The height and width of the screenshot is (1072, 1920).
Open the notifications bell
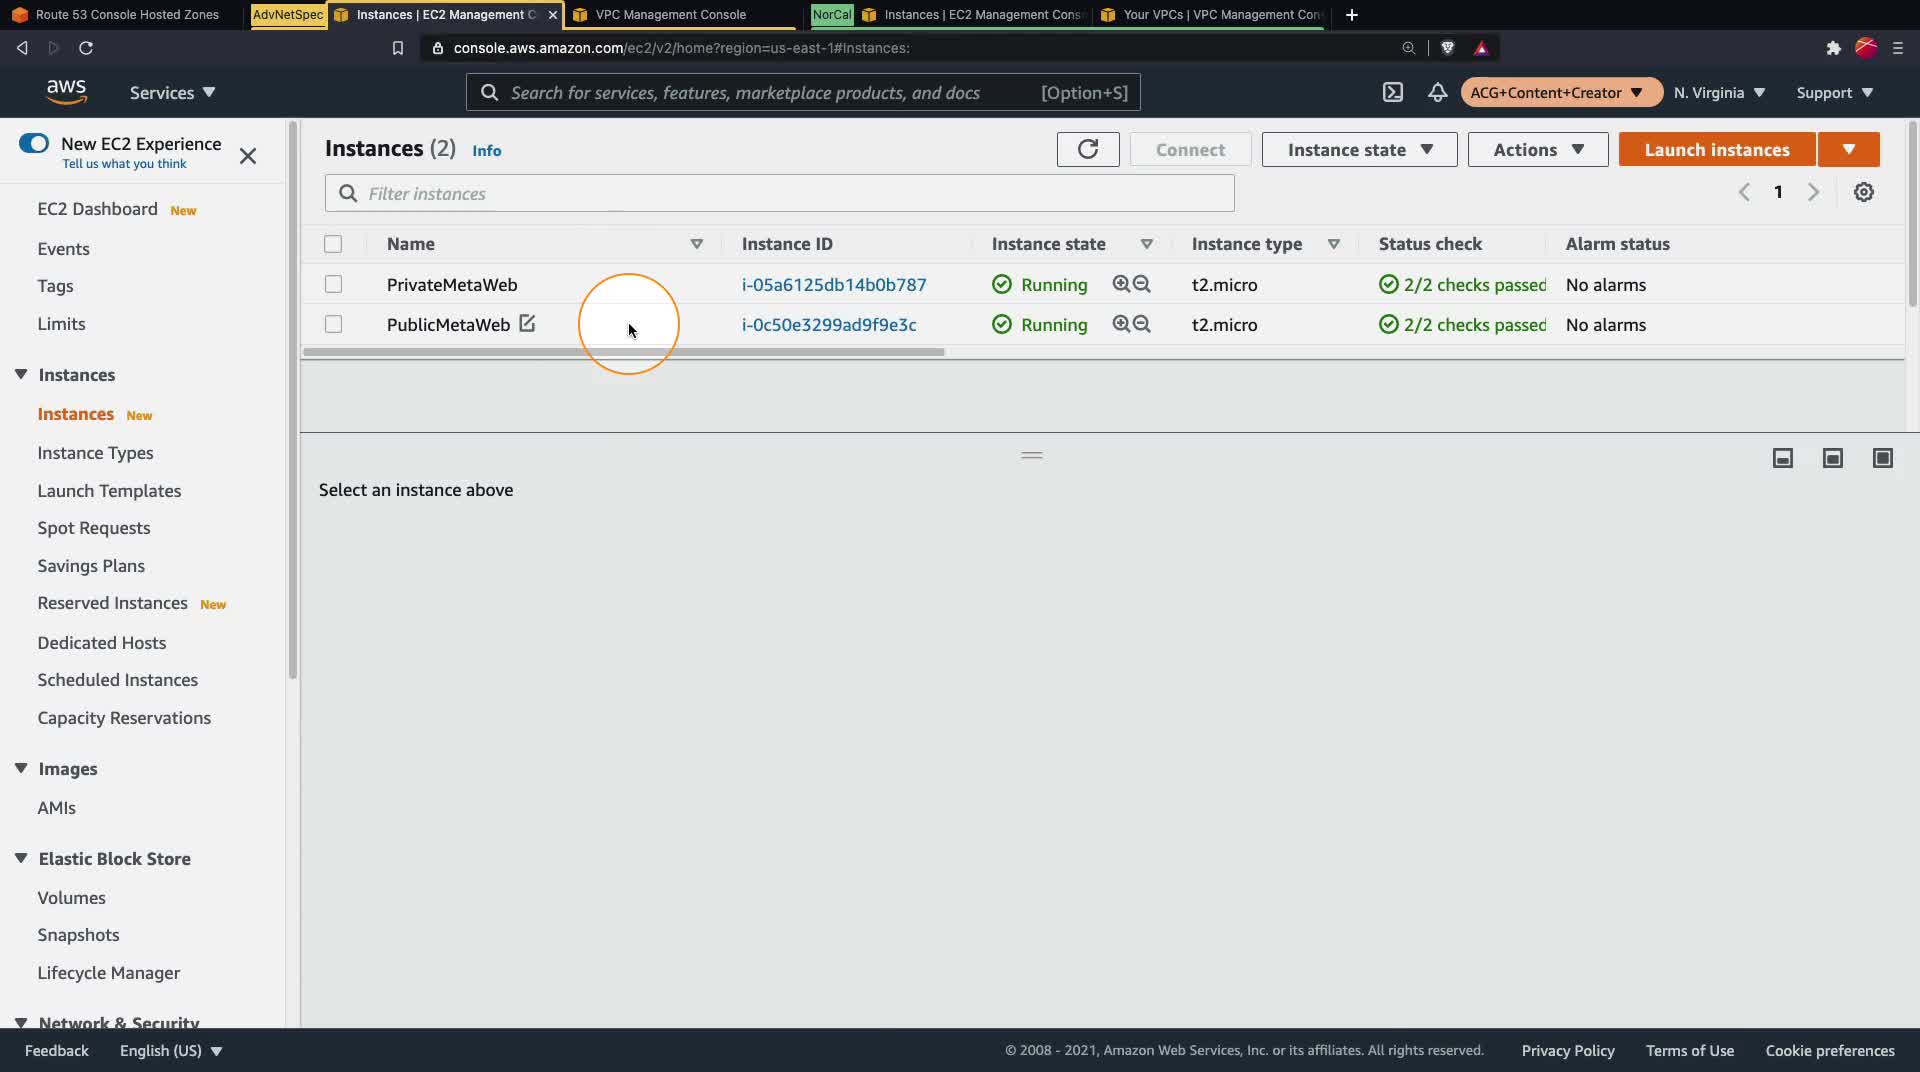pyautogui.click(x=1437, y=92)
